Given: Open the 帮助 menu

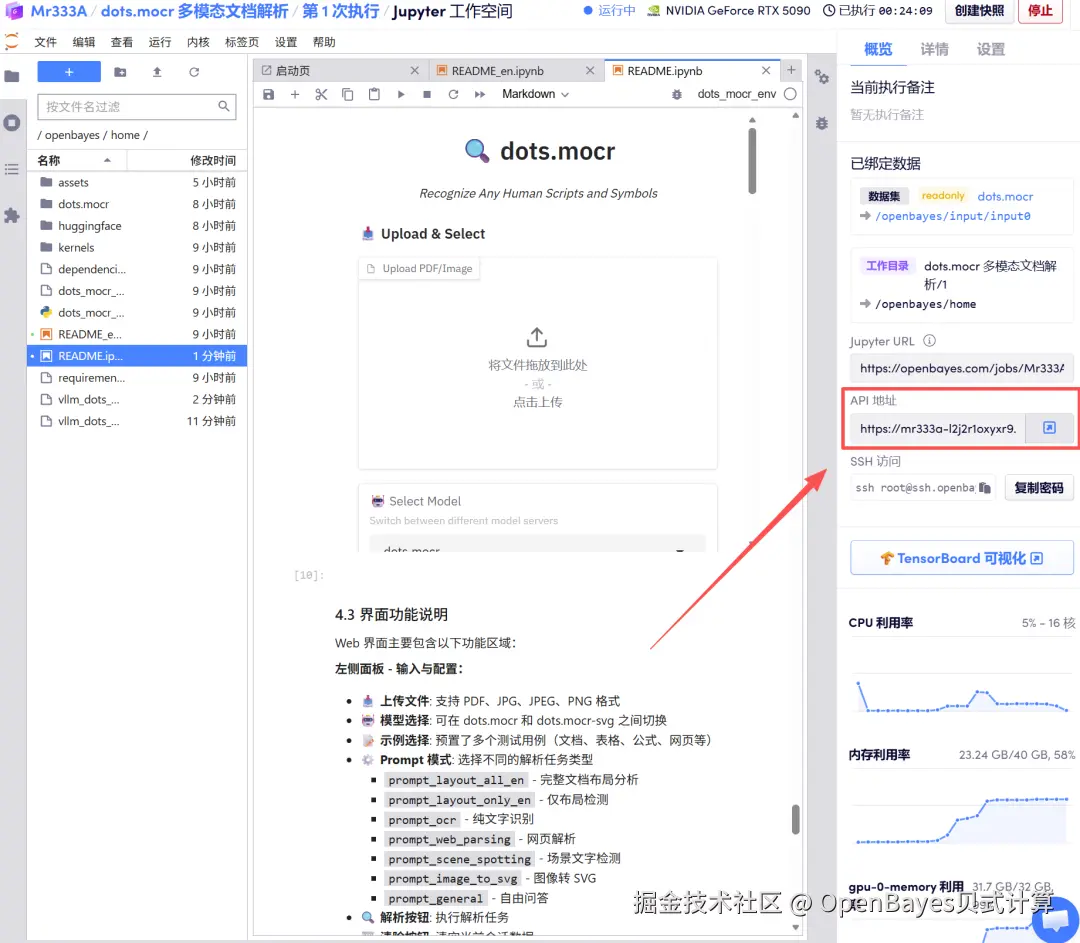Looking at the screenshot, I should 324,42.
